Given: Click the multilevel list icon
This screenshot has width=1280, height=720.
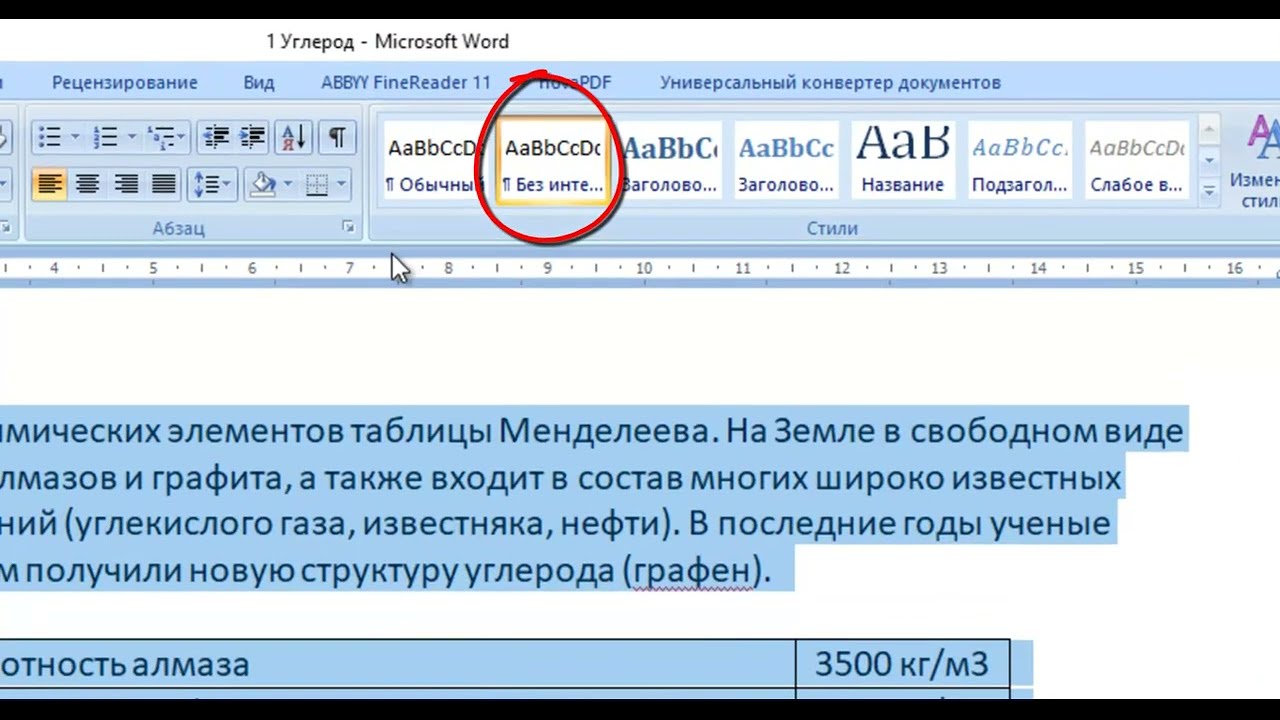Looking at the screenshot, I should [161, 137].
